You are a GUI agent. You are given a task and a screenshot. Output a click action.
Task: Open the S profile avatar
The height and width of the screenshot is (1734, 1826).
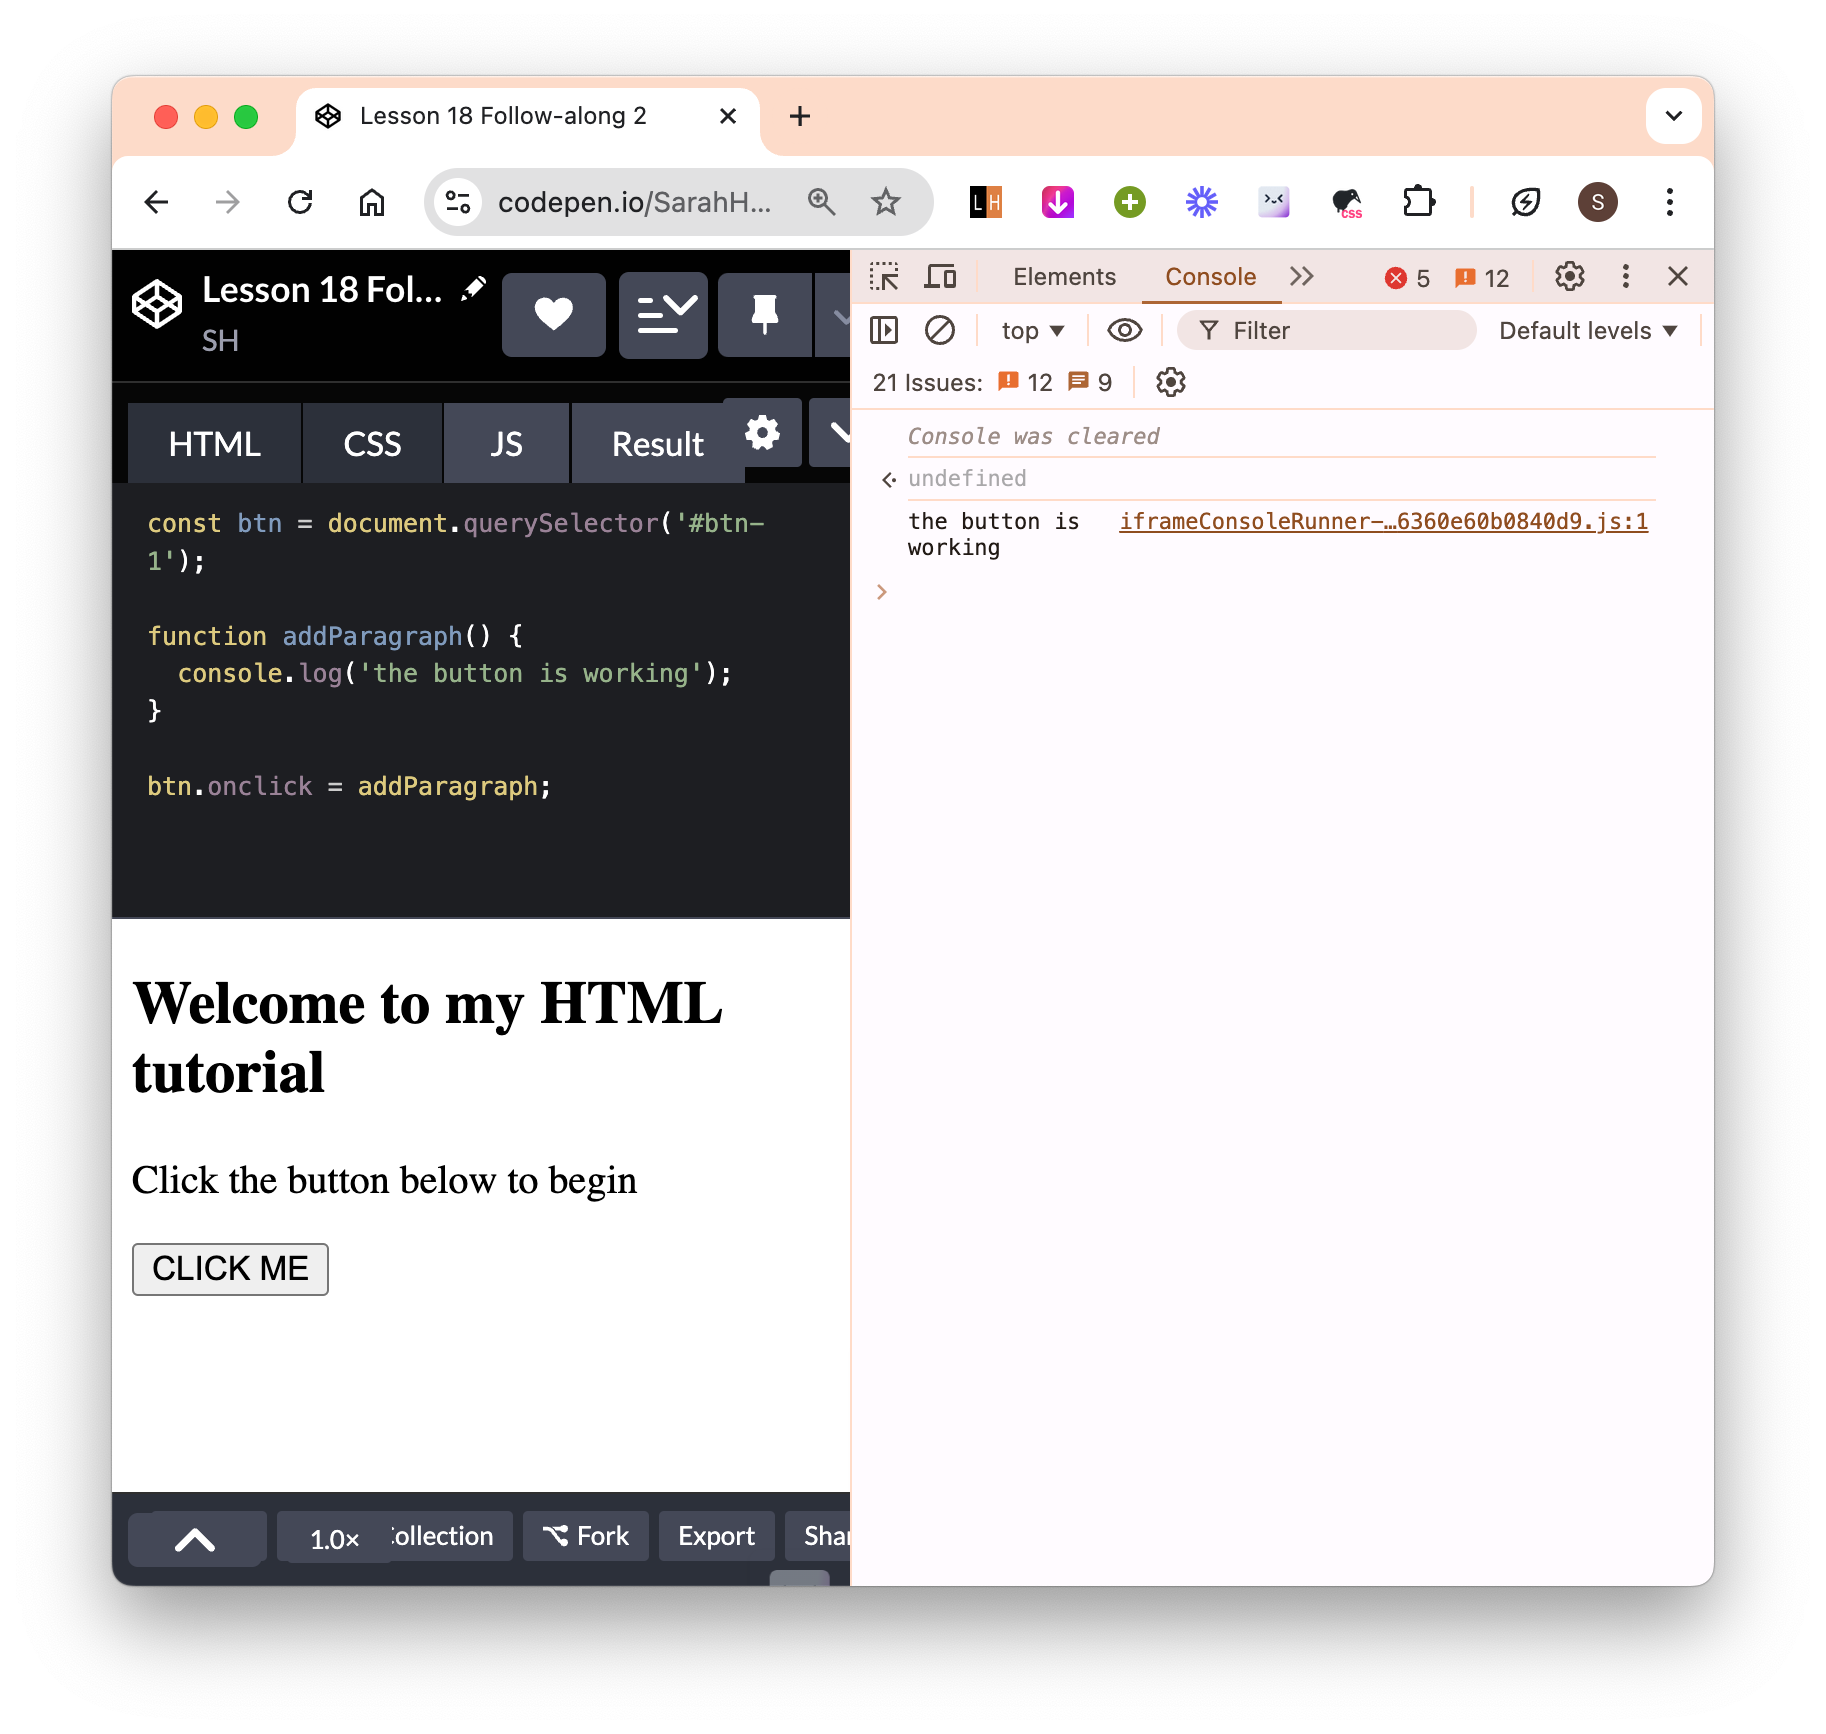pyautogui.click(x=1598, y=202)
